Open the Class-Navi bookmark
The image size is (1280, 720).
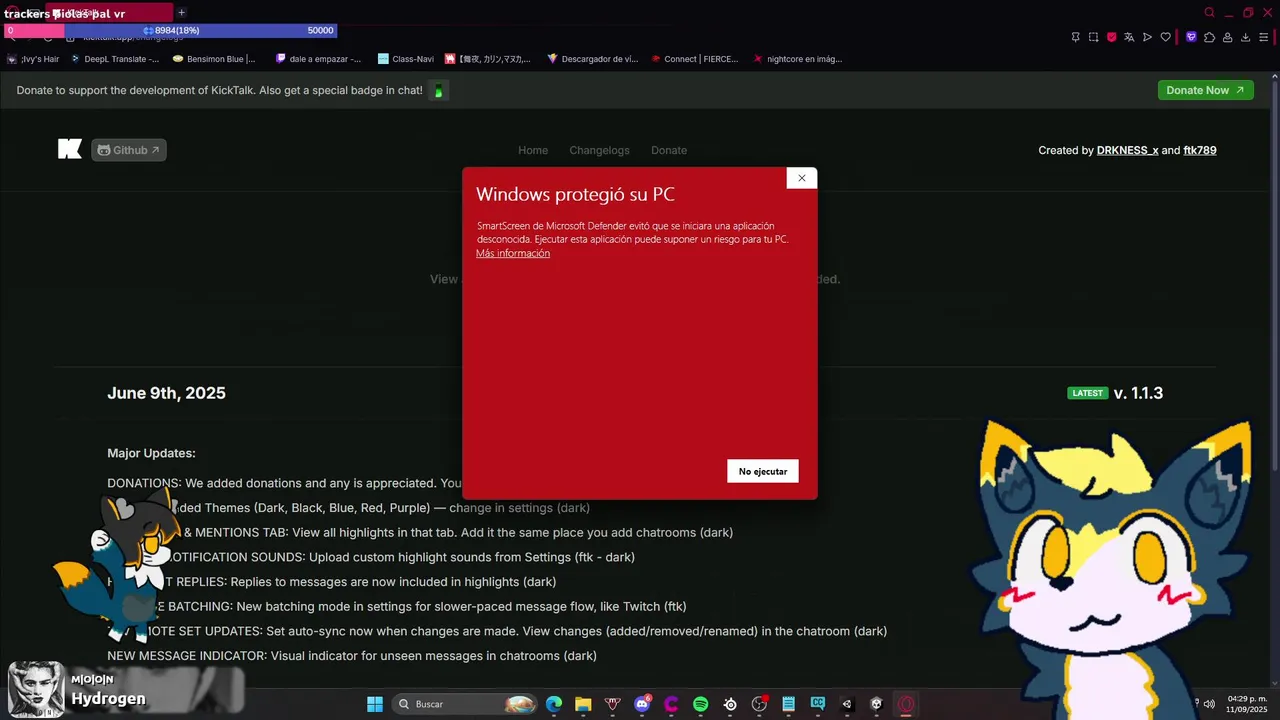point(406,59)
